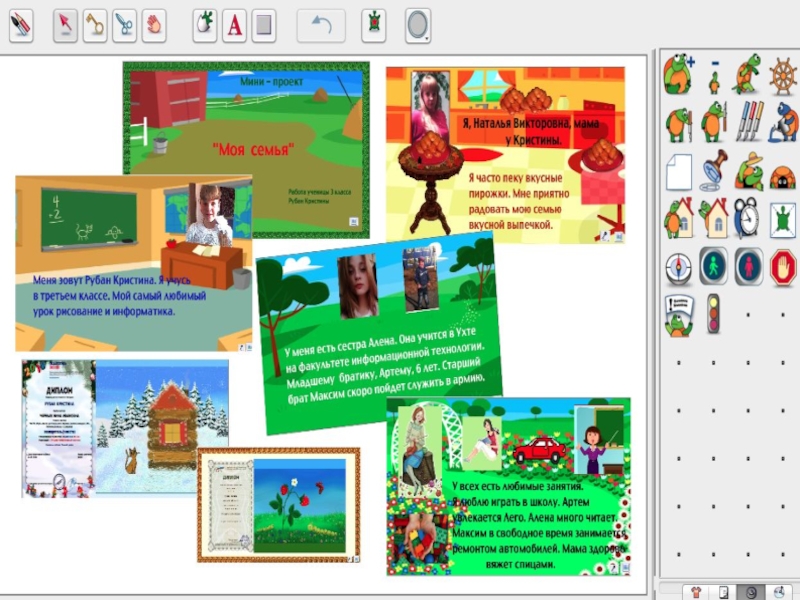
Task: Click the turtle holding announcement sign
Action: (679, 315)
